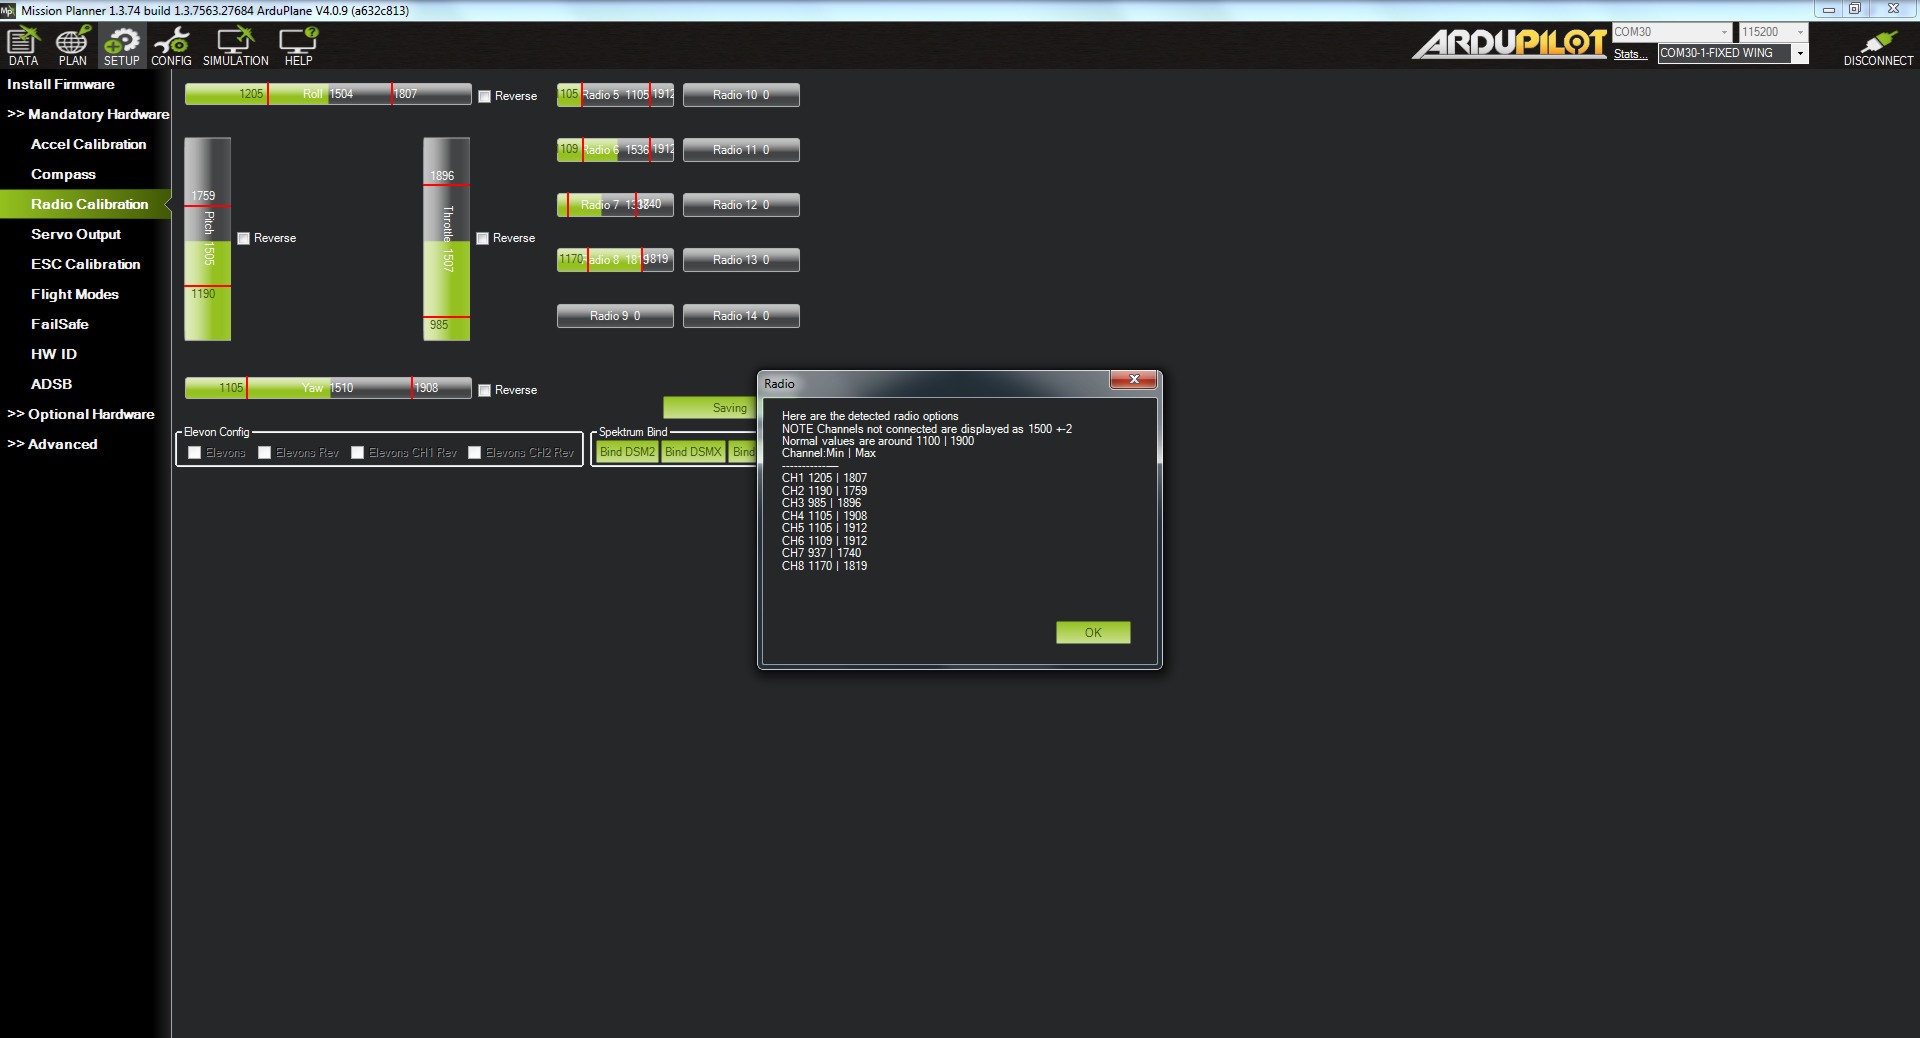Expand the Optional Hardware section
Image resolution: width=1920 pixels, height=1038 pixels.
coord(82,414)
